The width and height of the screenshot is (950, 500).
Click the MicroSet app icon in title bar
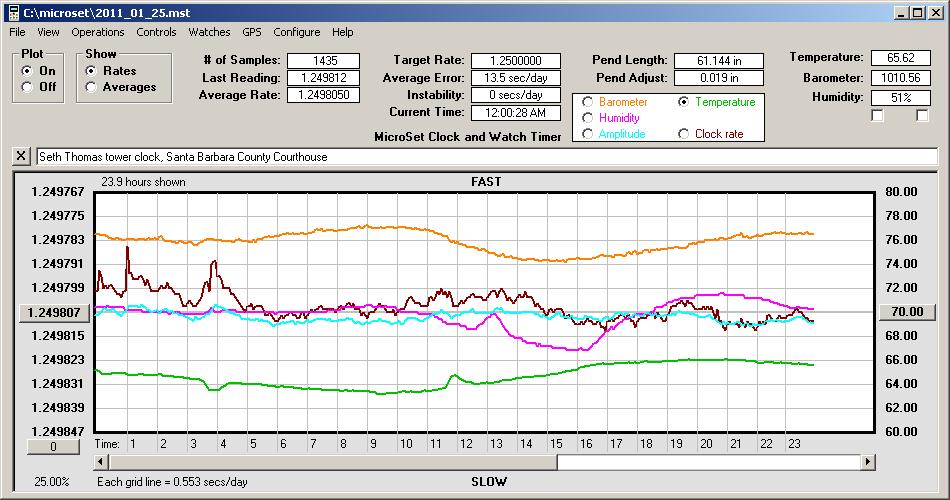pyautogui.click(x=13, y=13)
